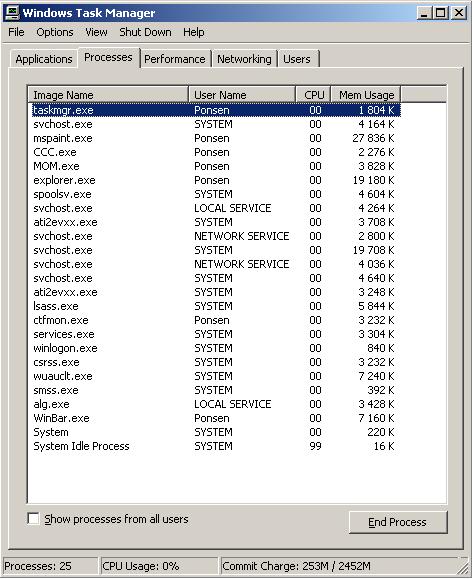Select the mspaint.exe process row
Viewport: 472px width, 579px height.
click(216, 138)
